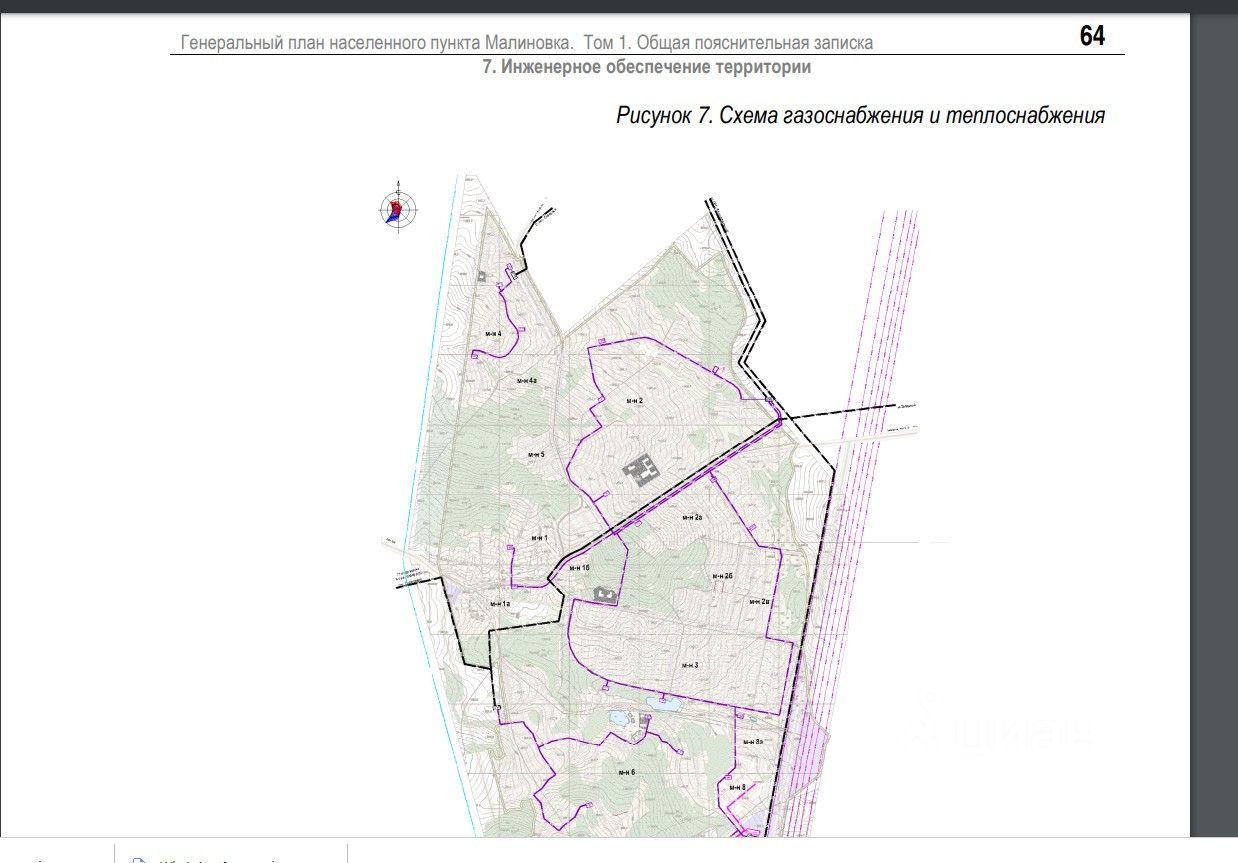Click the м-н 3 district label
The image size is (1238, 863).
tap(689, 665)
